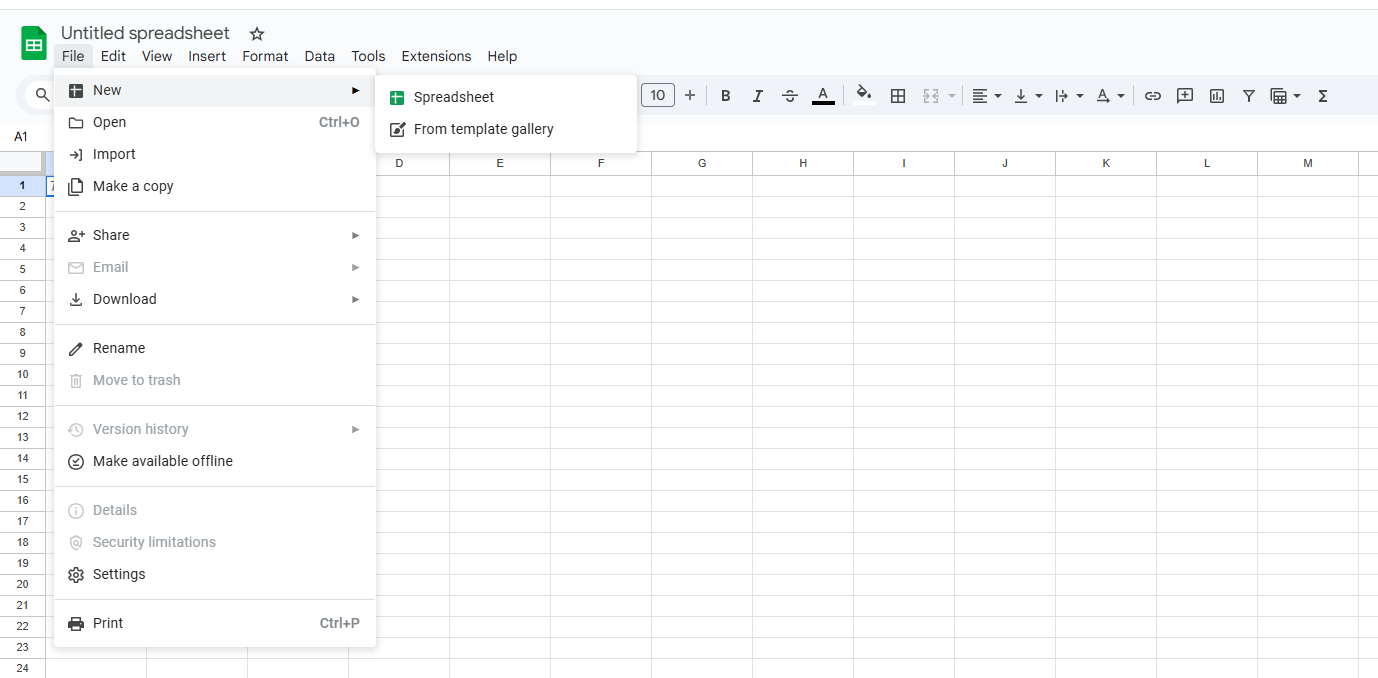Toggle strikethrough formatting

tap(790, 96)
